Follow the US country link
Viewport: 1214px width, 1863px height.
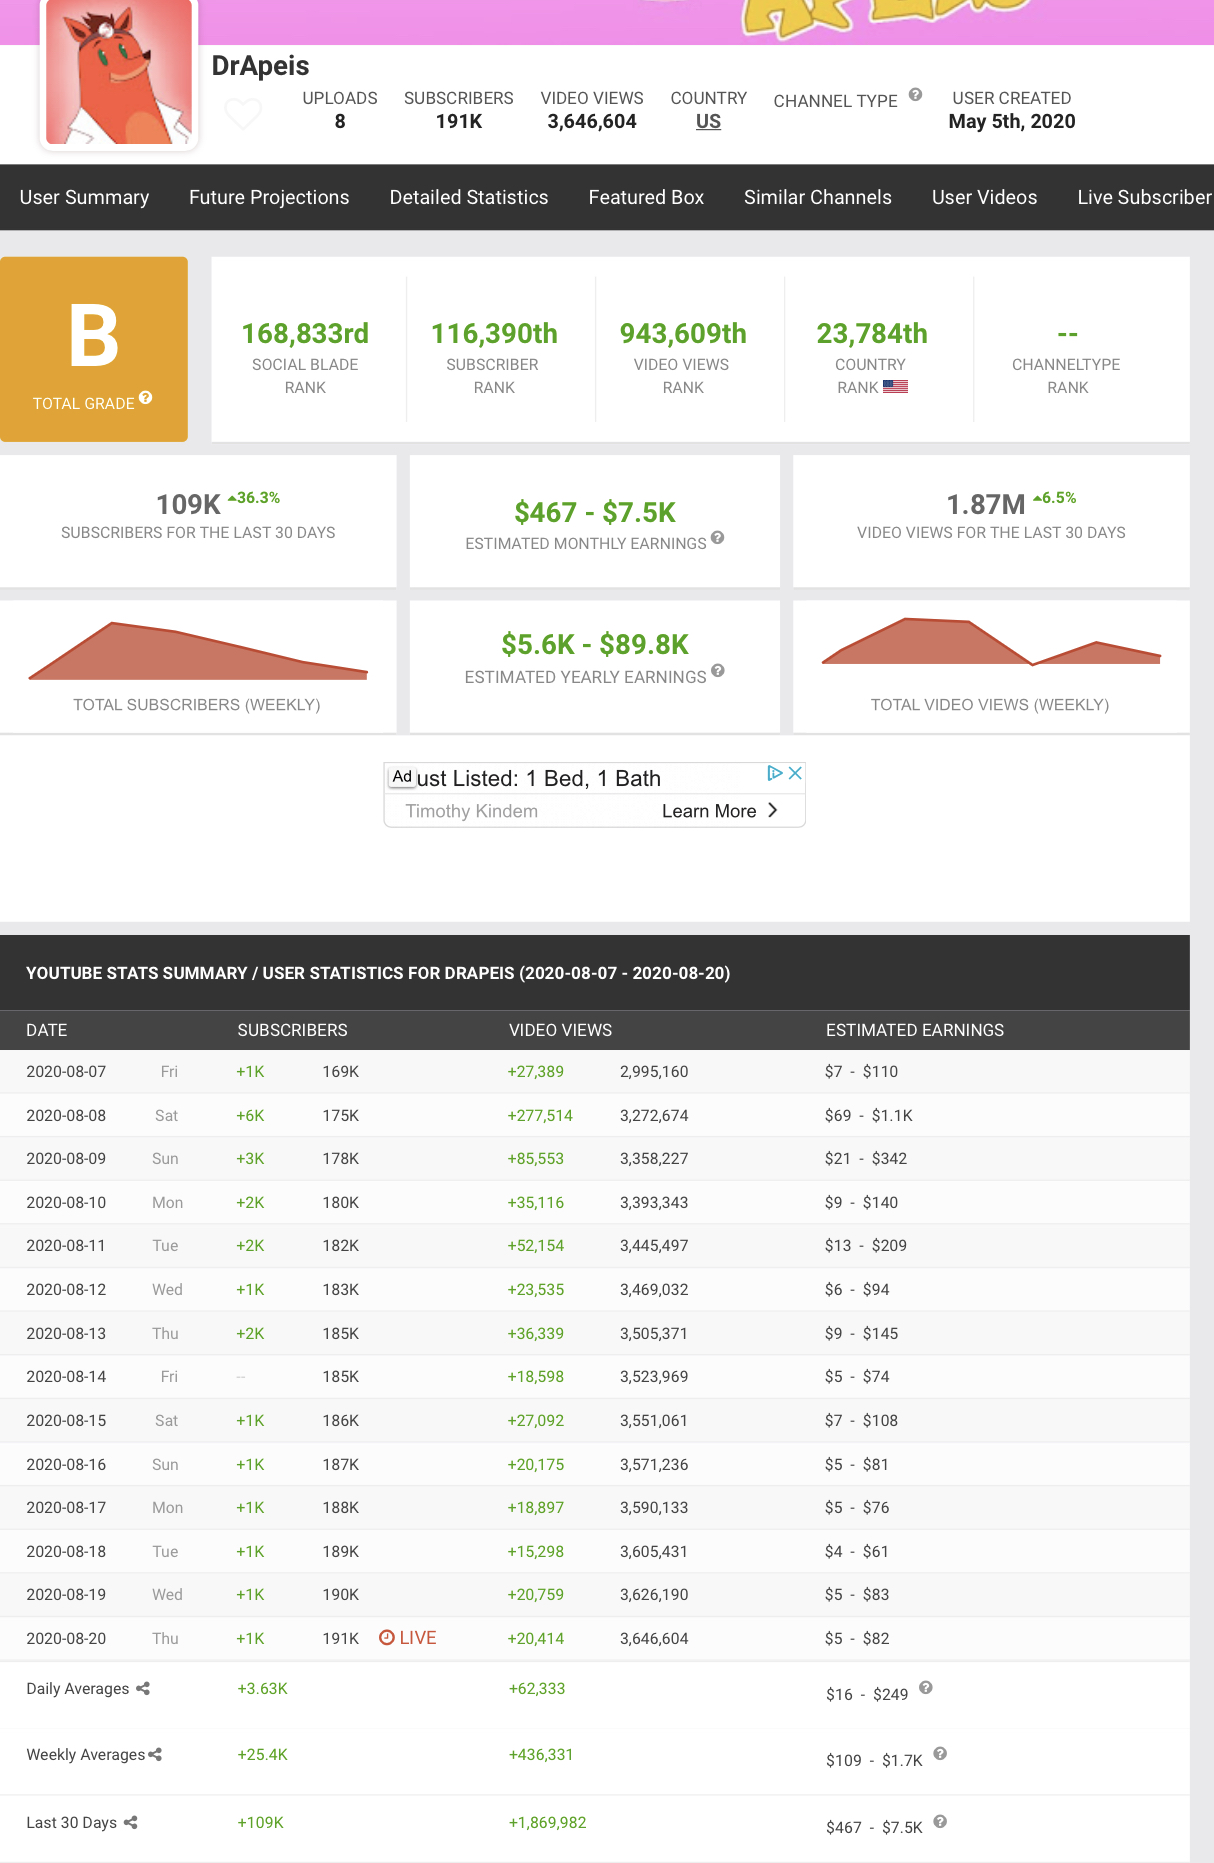pyautogui.click(x=708, y=121)
